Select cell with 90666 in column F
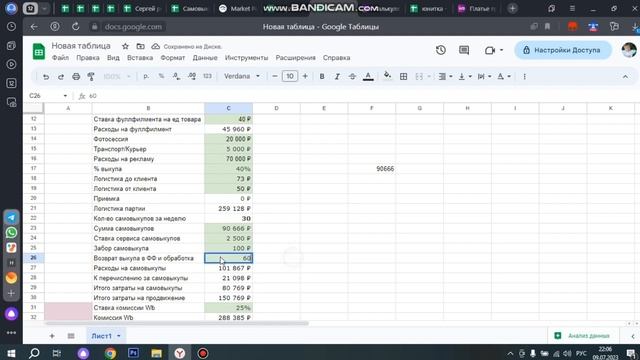The image size is (640, 360). coord(371,169)
